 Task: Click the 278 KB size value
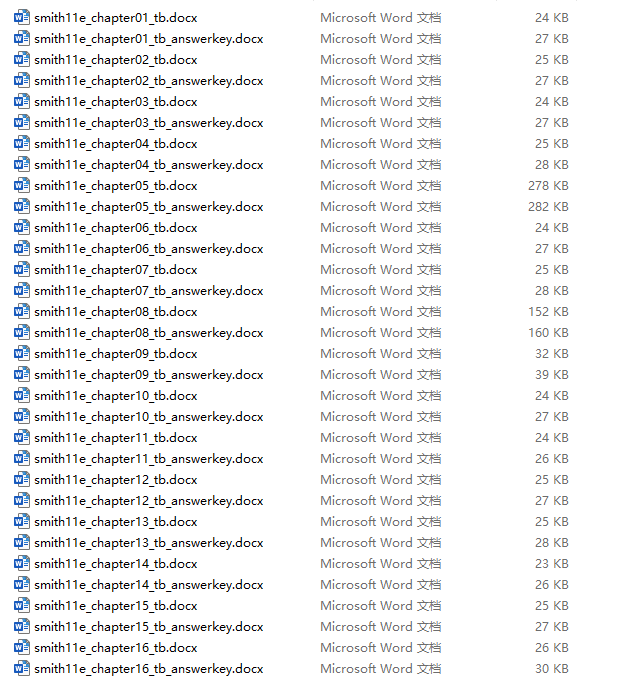[x=548, y=185]
